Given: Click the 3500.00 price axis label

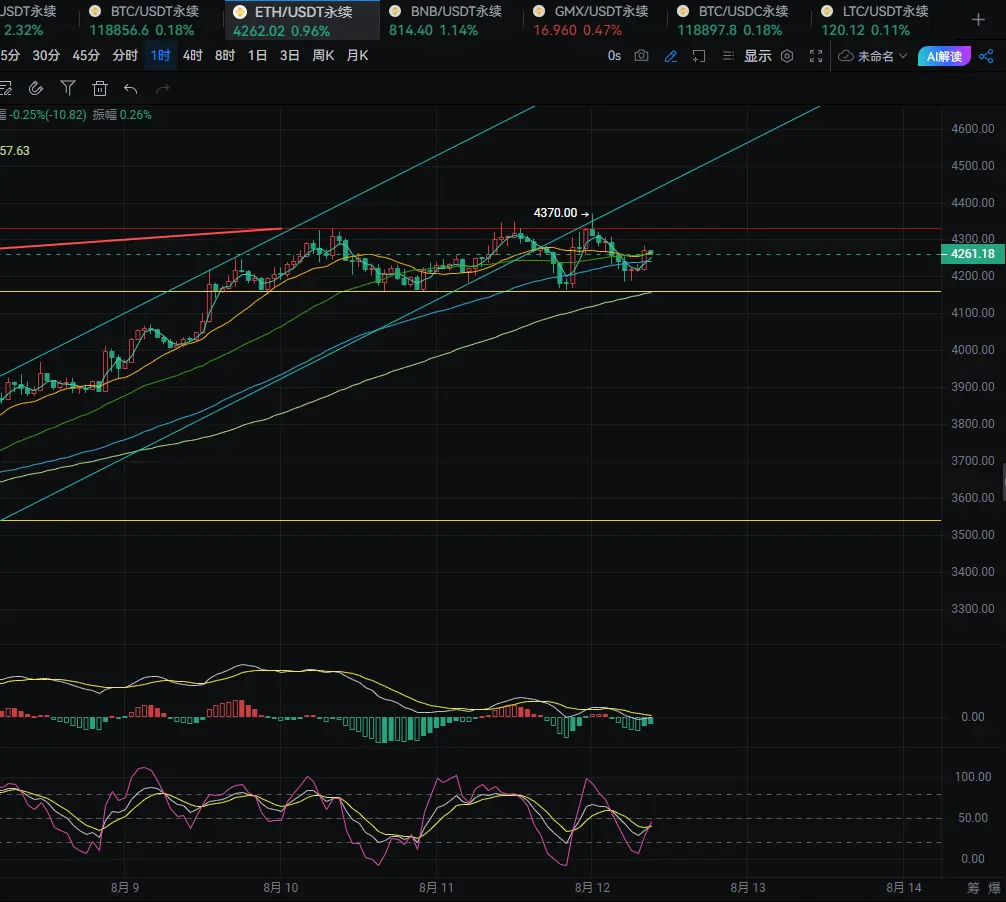Looking at the screenshot, I should point(973,535).
